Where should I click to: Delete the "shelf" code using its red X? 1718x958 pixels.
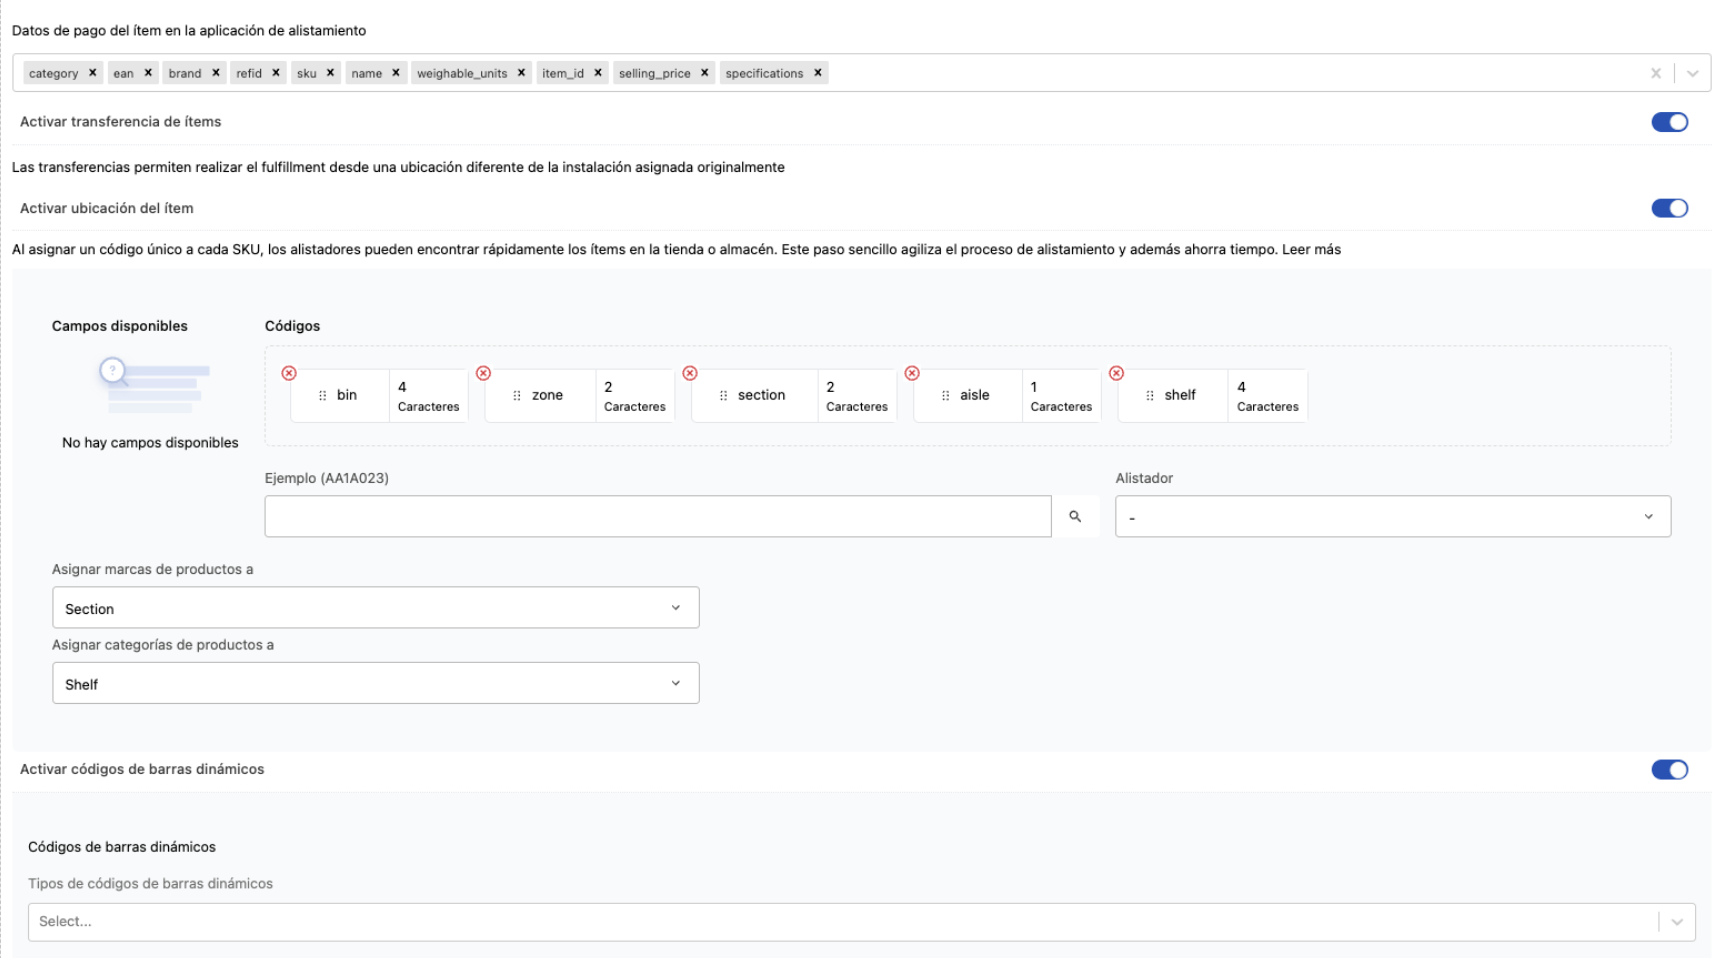(1117, 373)
